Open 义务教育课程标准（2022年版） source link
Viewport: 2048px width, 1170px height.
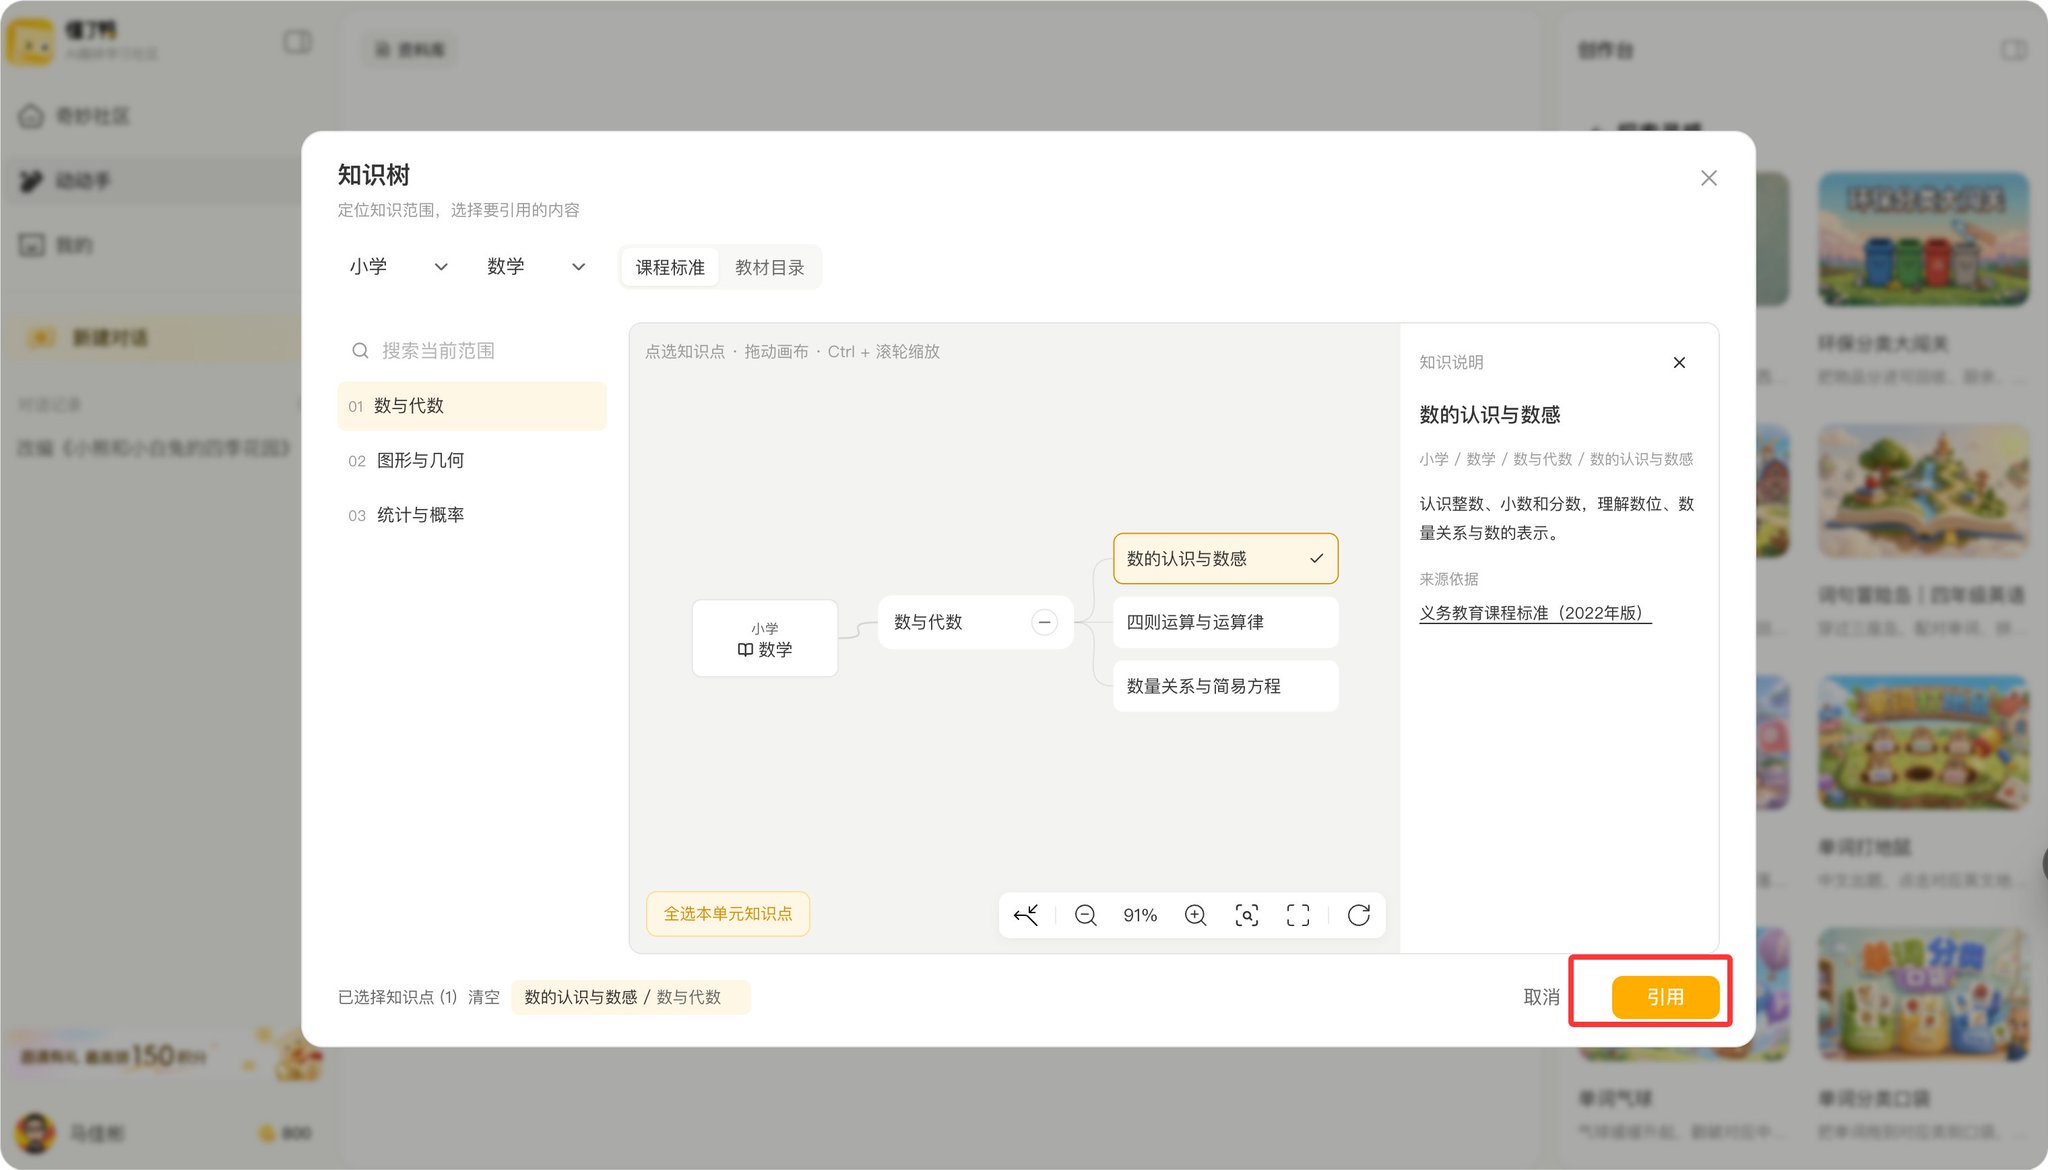[1535, 613]
